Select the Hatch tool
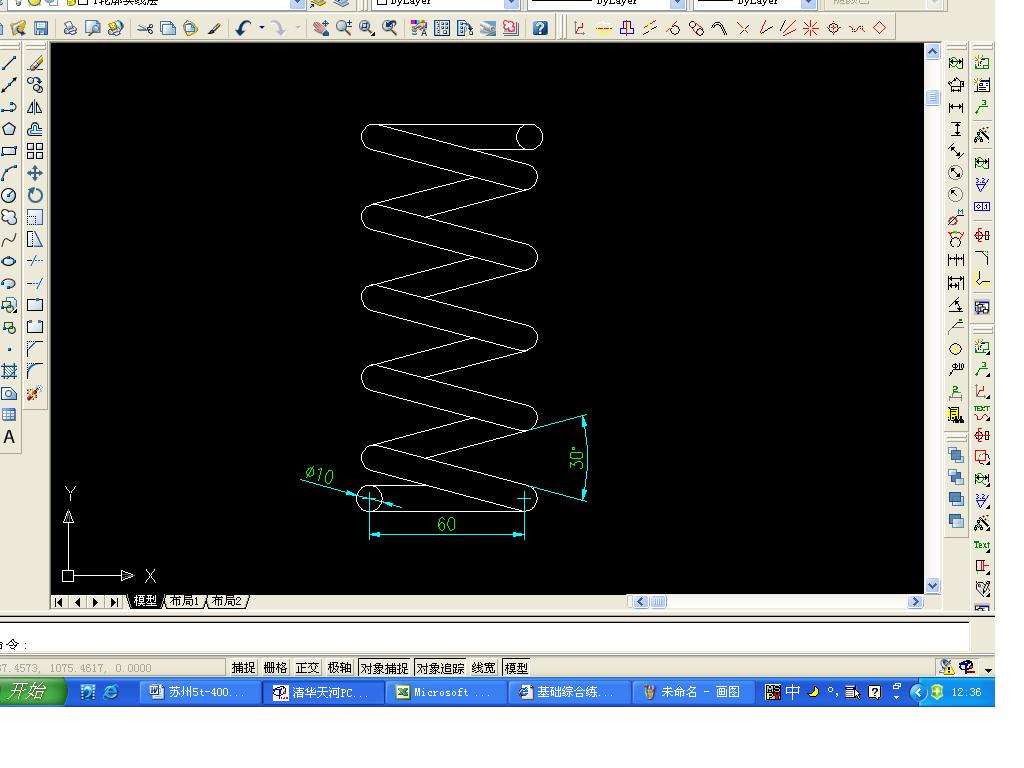Viewport: 1024px width, 768px height. (8, 372)
